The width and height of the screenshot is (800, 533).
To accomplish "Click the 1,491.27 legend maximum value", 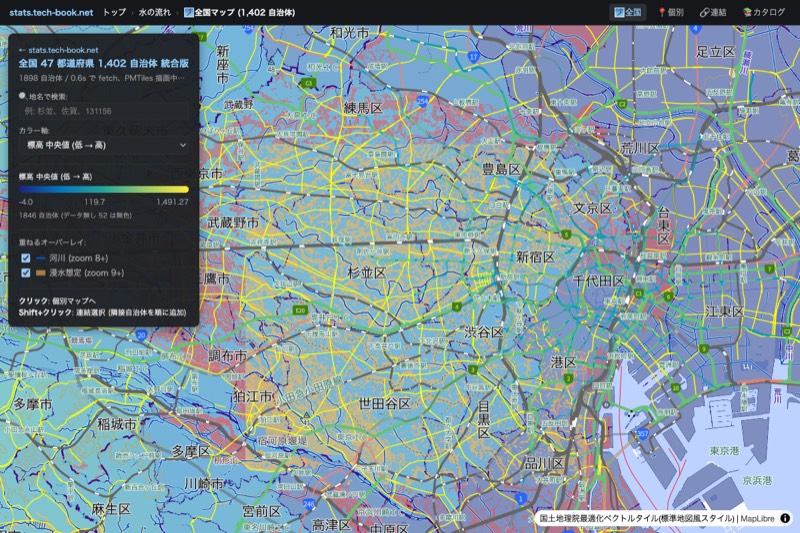I will pos(172,202).
